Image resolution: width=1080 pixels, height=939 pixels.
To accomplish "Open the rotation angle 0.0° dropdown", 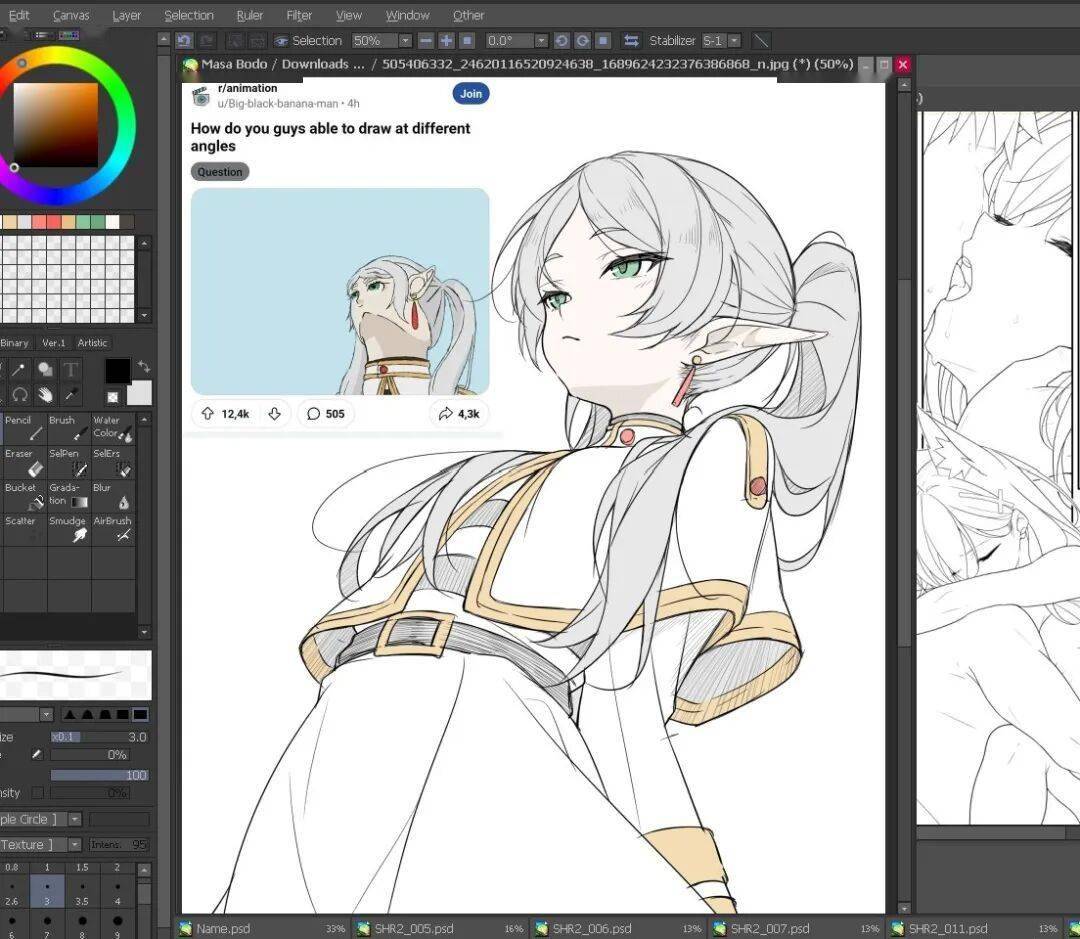I will (x=541, y=41).
